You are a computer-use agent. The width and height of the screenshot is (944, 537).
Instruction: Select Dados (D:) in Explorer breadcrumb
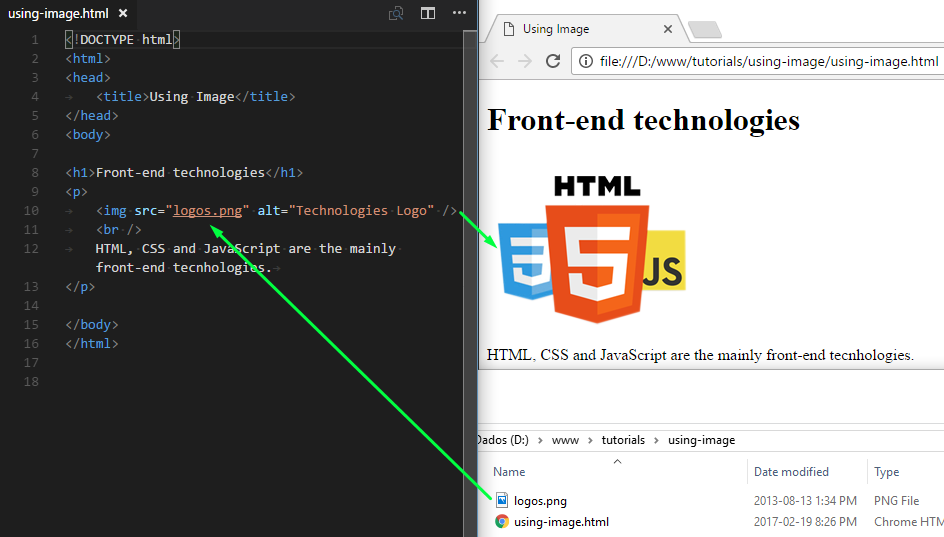[503, 440]
